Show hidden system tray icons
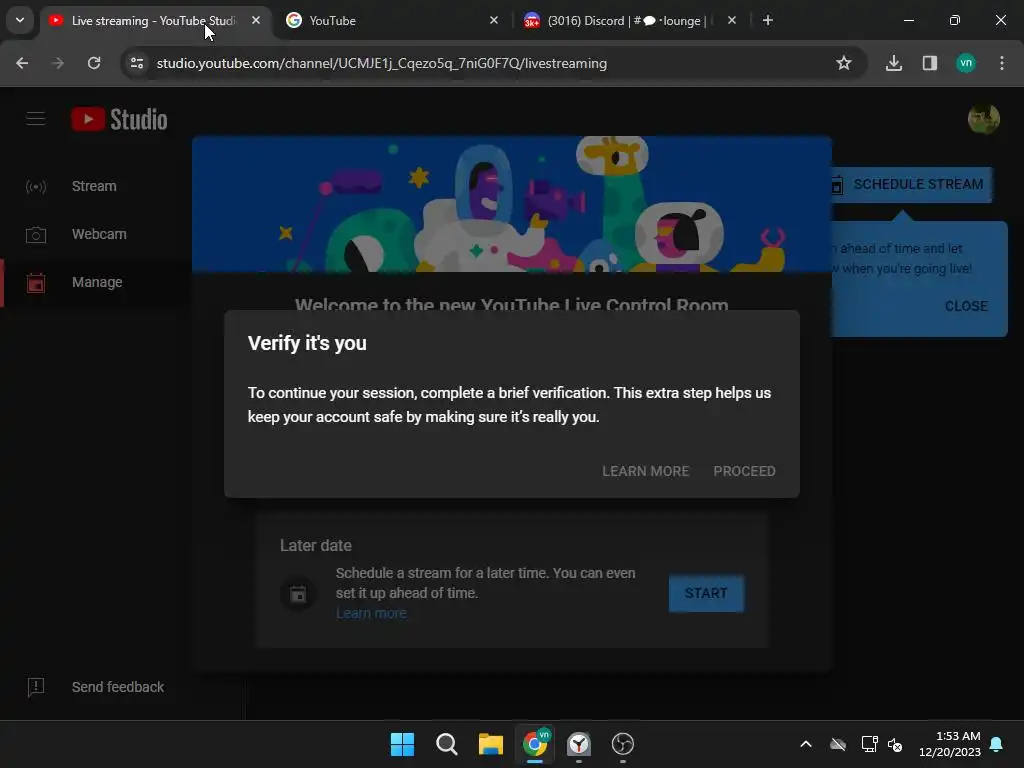The width and height of the screenshot is (1024, 768). (x=806, y=744)
